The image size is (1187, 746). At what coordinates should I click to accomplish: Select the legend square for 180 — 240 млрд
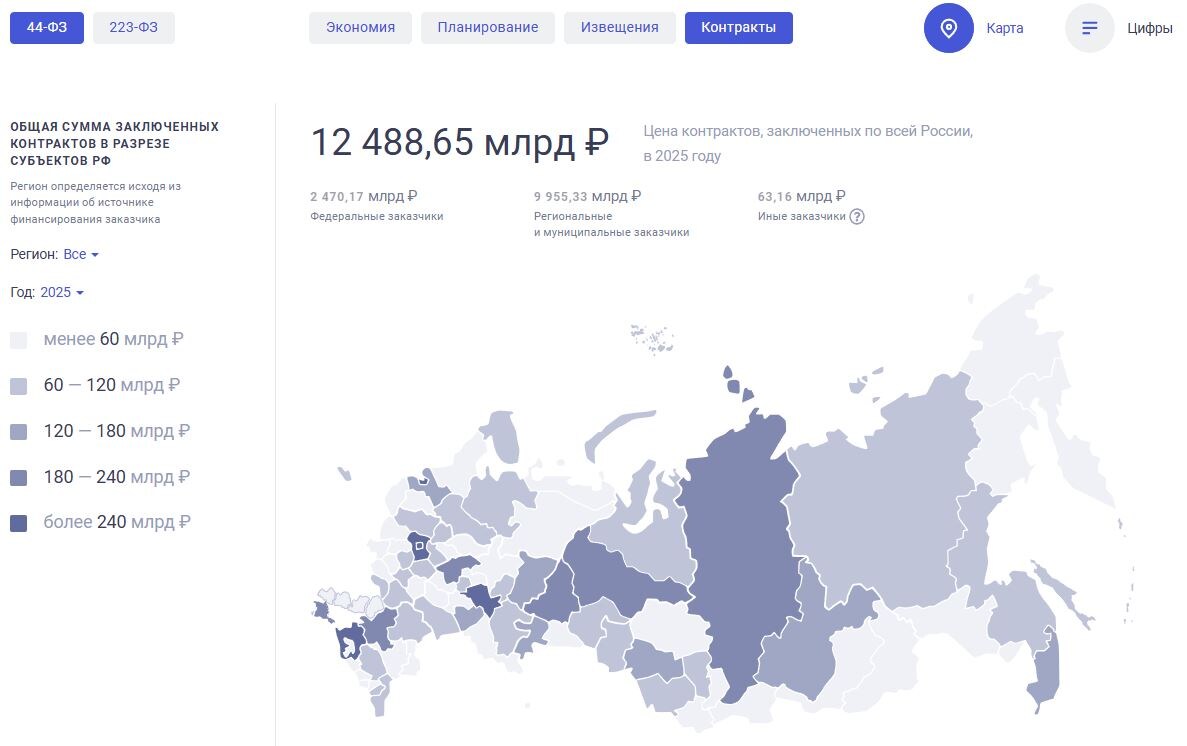point(20,477)
